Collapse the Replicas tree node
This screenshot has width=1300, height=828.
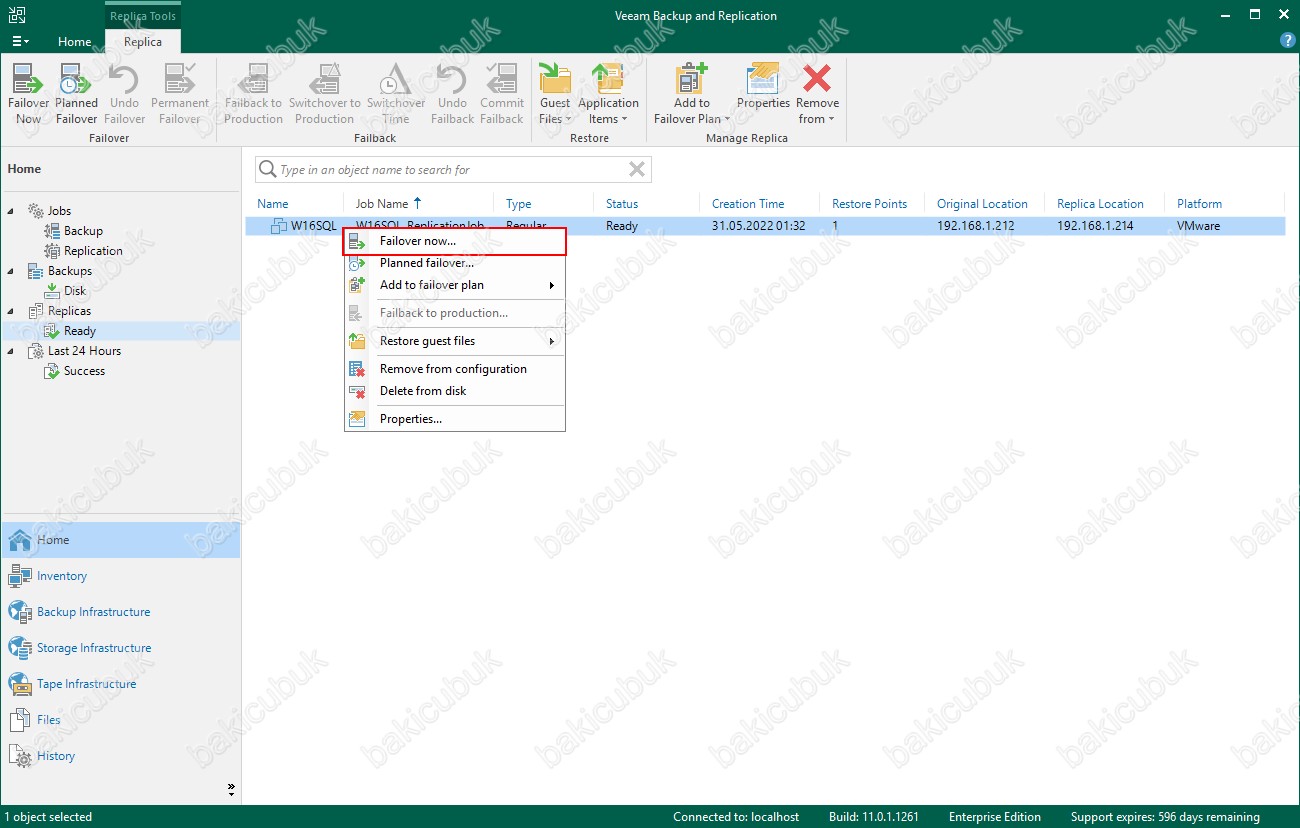coord(11,311)
